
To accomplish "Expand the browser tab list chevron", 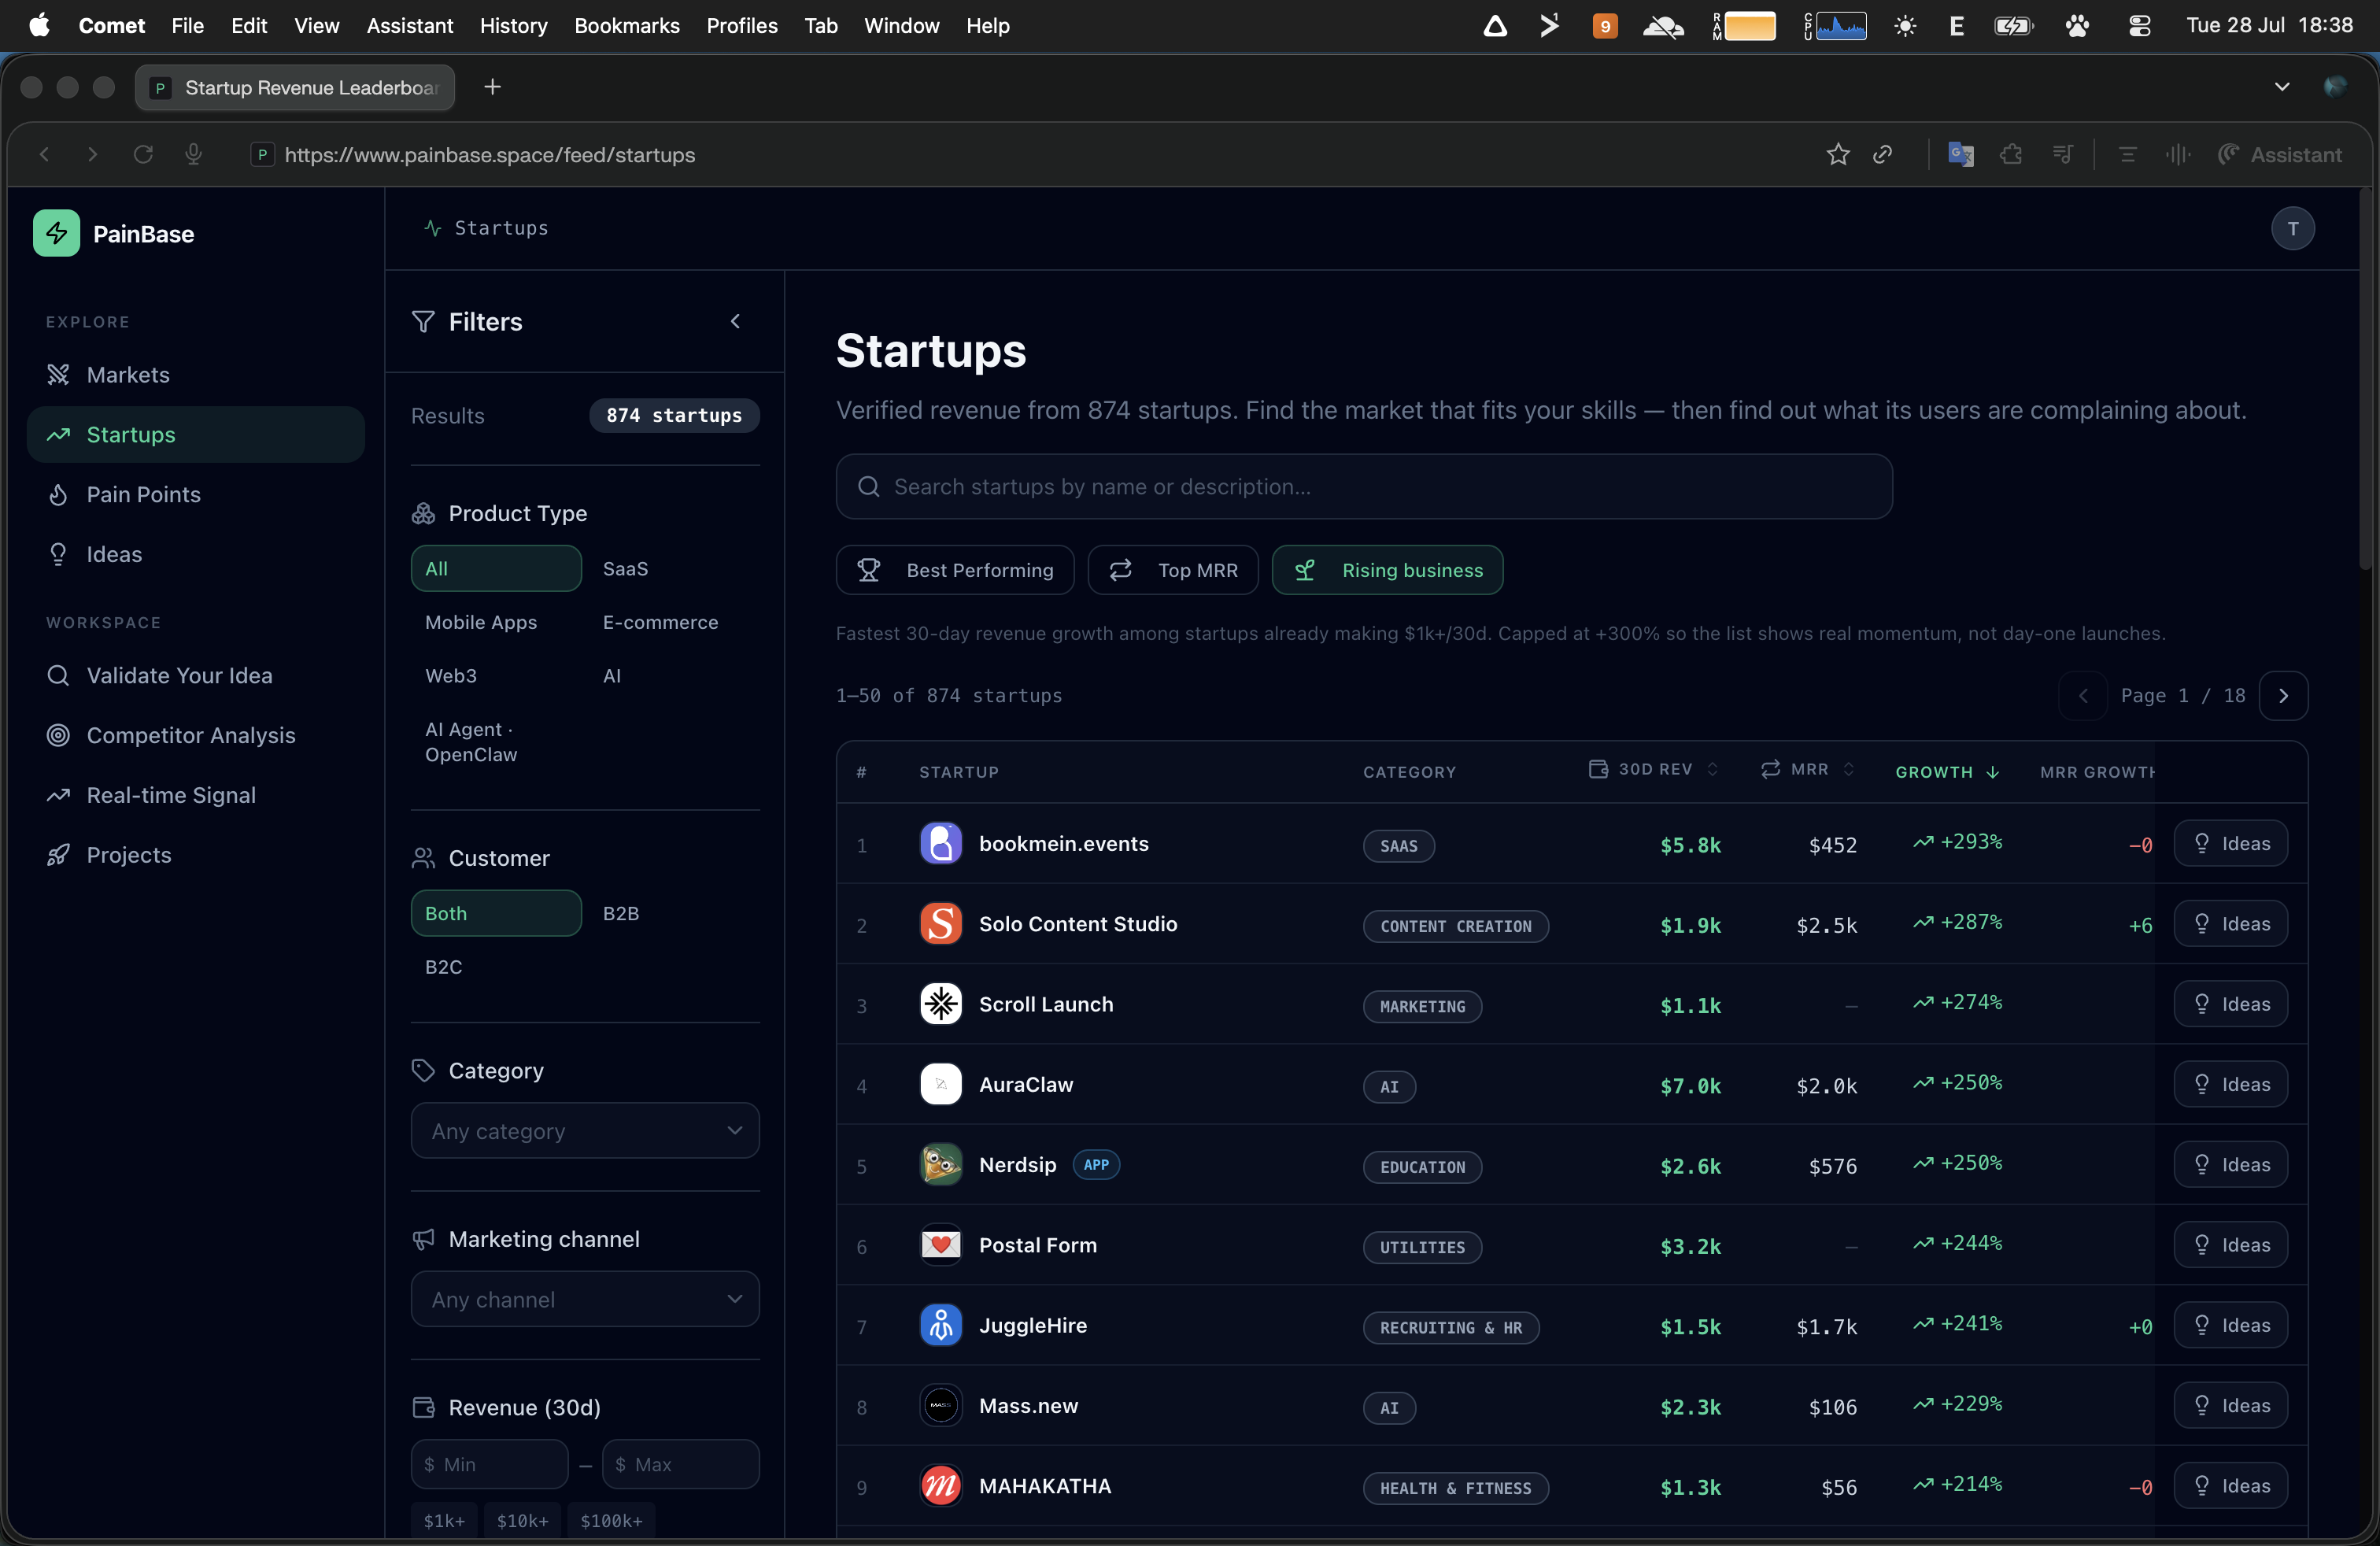I will (x=2281, y=87).
